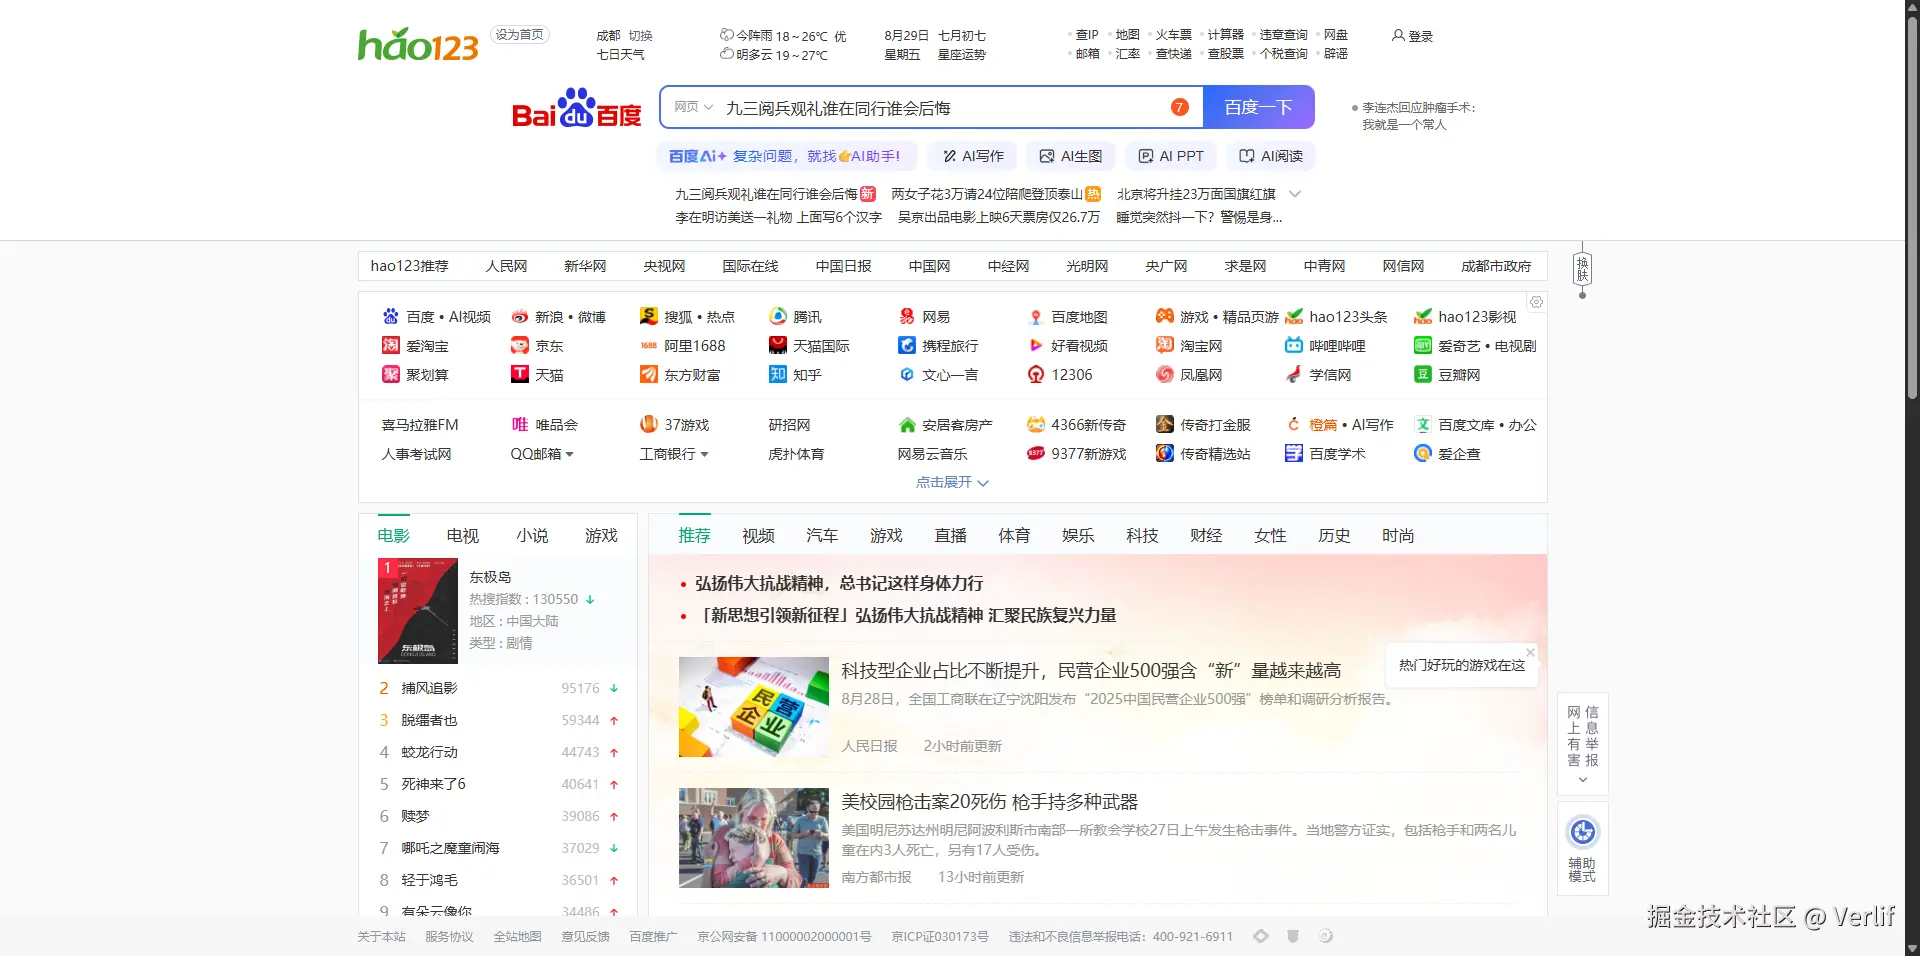This screenshot has height=956, width=1920.
Task: Click the hao123 logo
Action: 418,45
